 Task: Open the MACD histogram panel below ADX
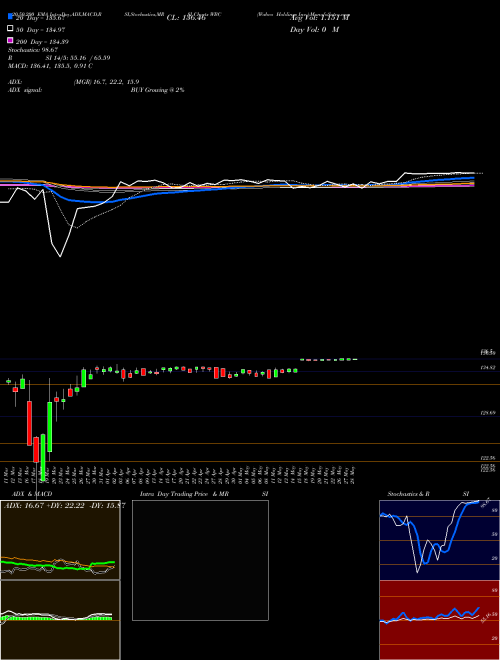click(x=60, y=620)
